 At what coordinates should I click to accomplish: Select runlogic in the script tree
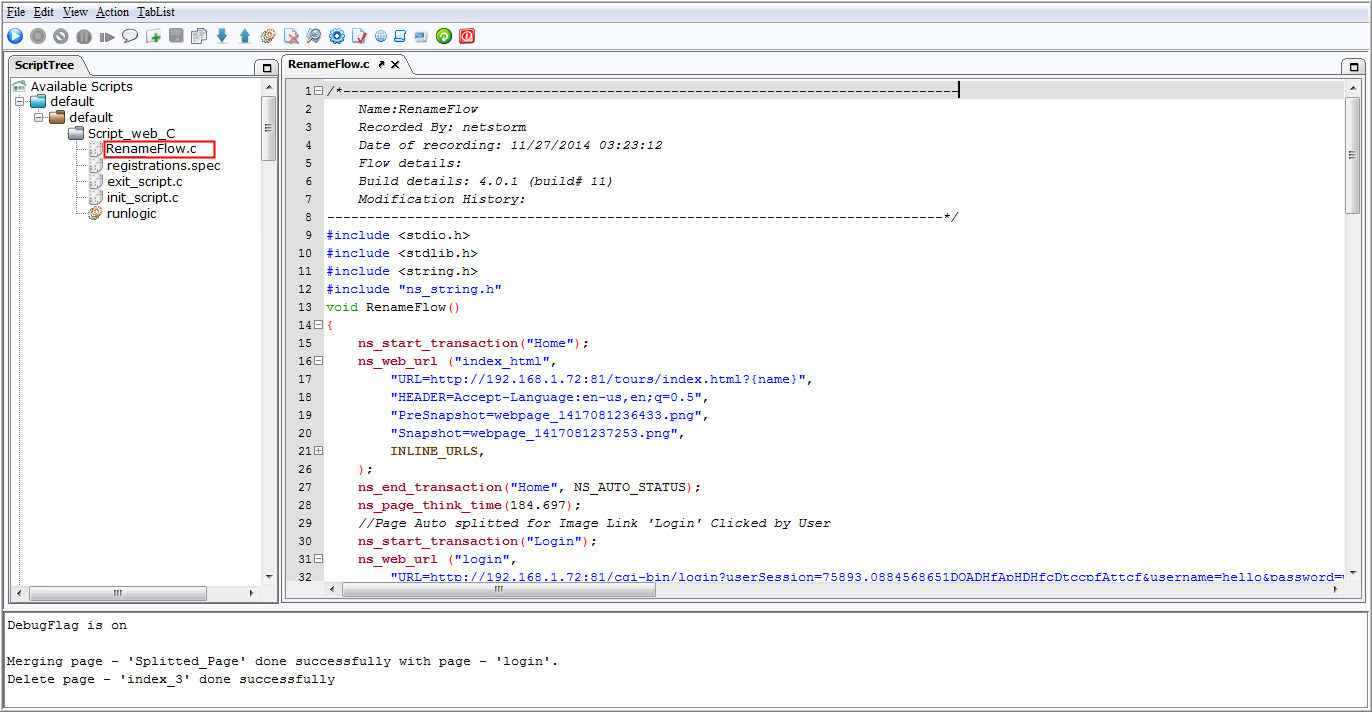point(131,213)
